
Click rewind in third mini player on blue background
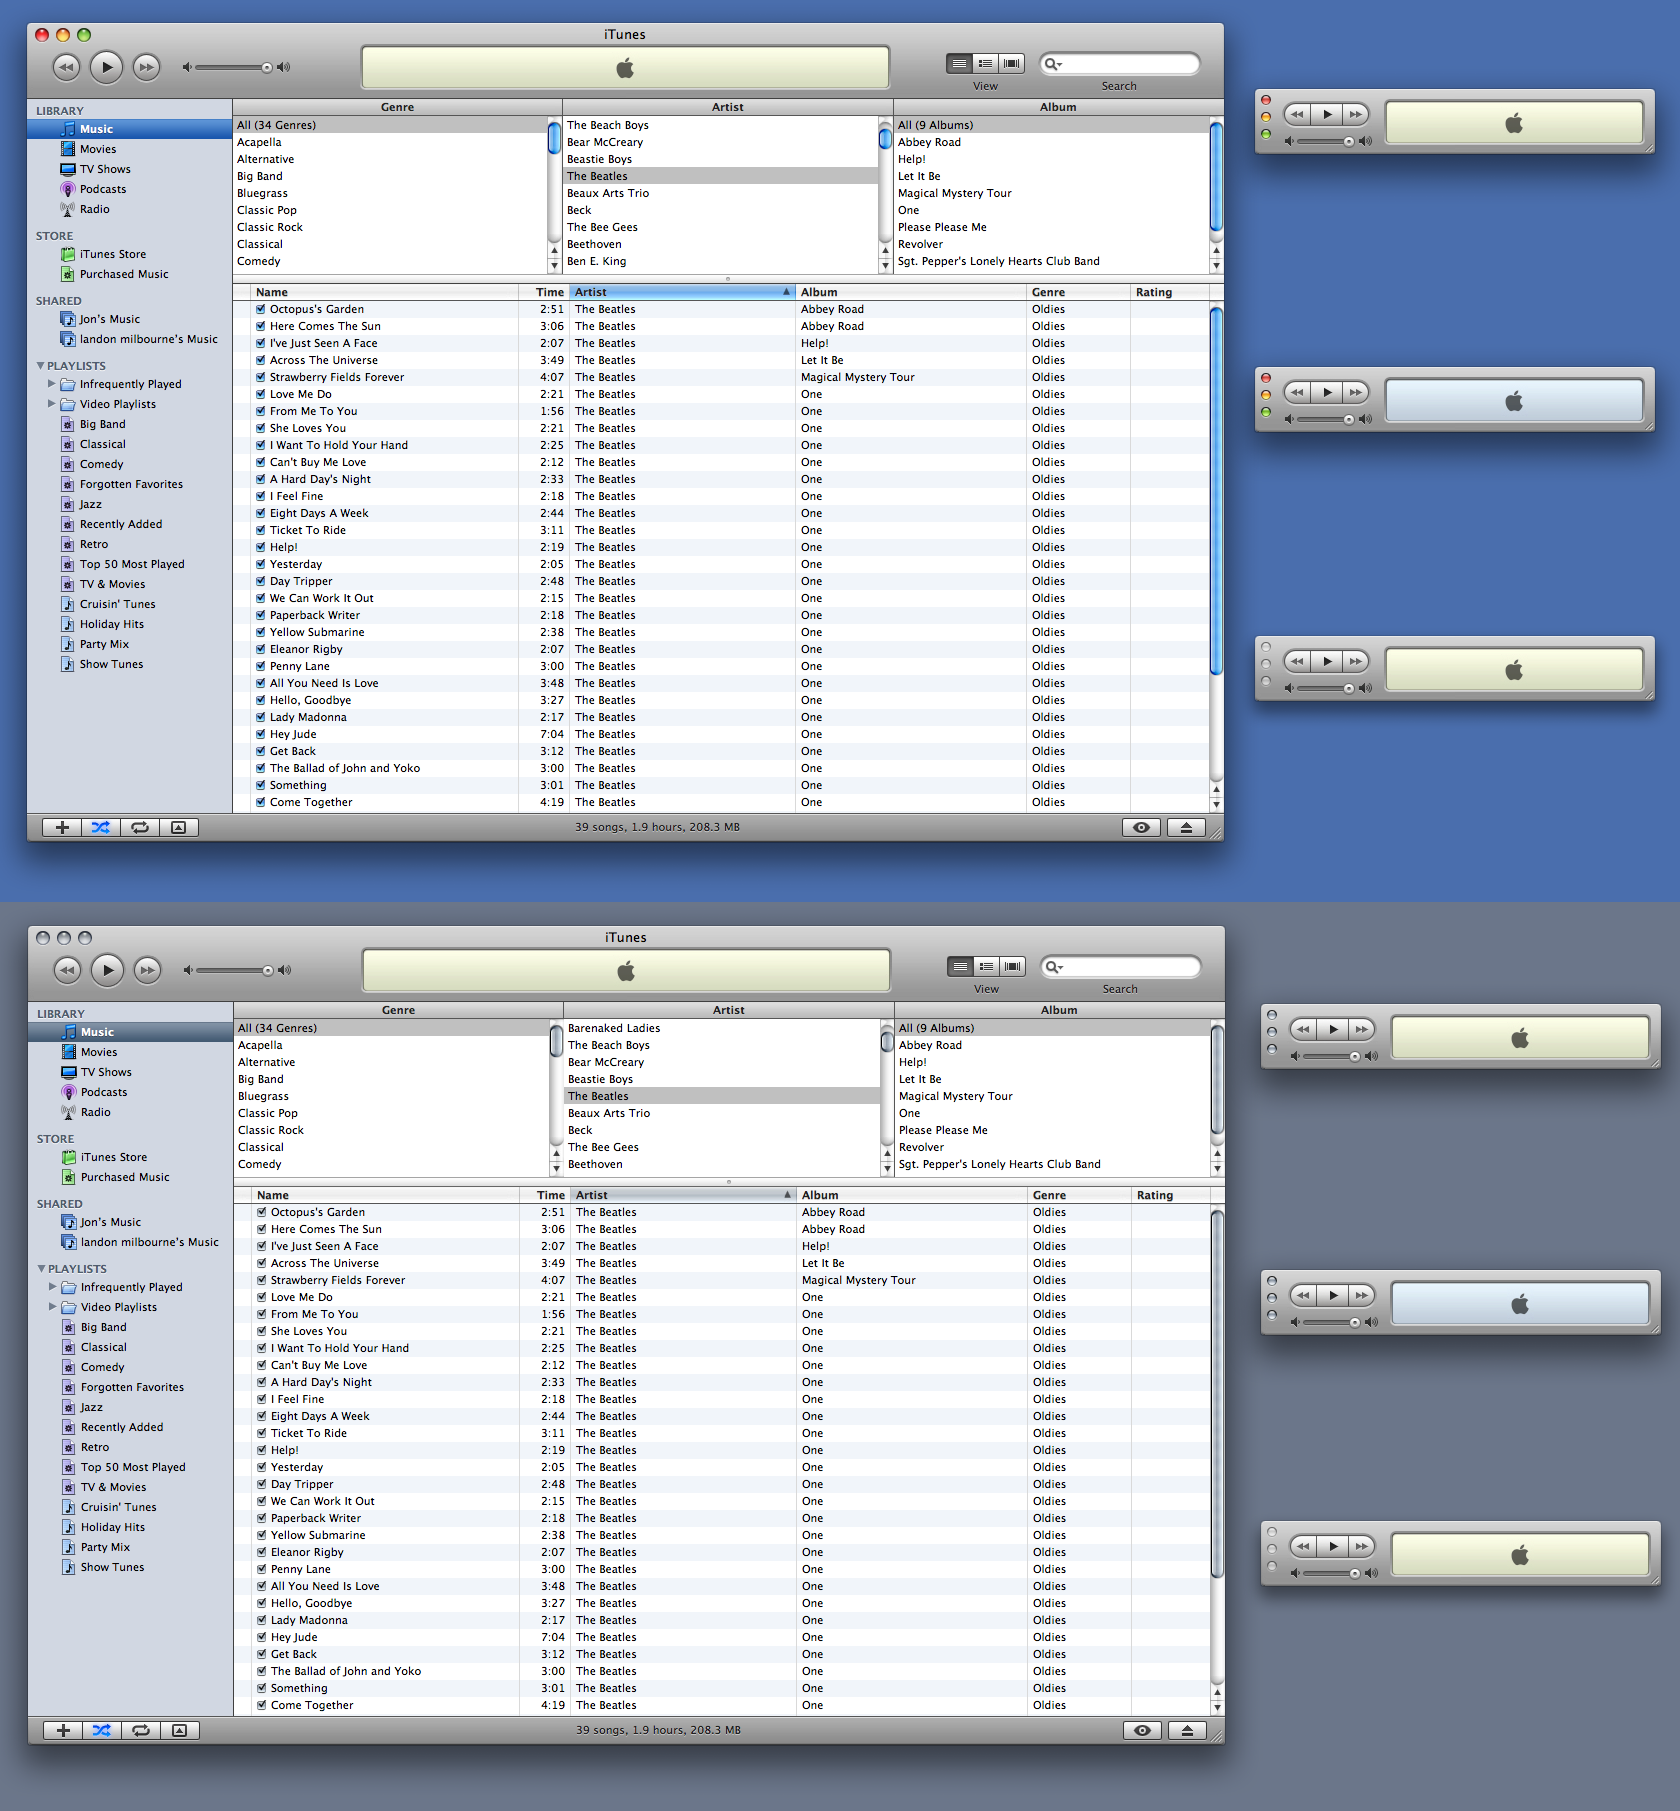pyautogui.click(x=1298, y=661)
